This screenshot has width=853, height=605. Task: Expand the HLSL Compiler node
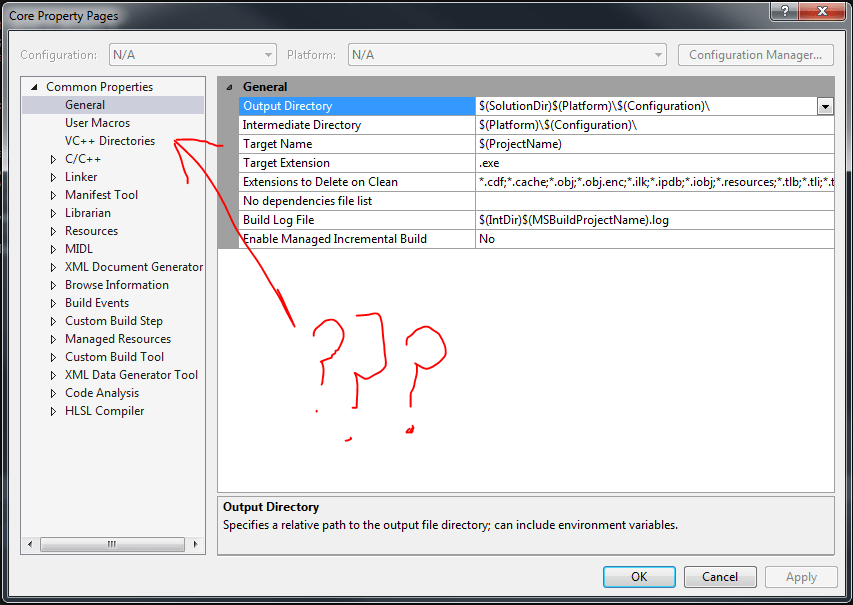click(x=54, y=410)
